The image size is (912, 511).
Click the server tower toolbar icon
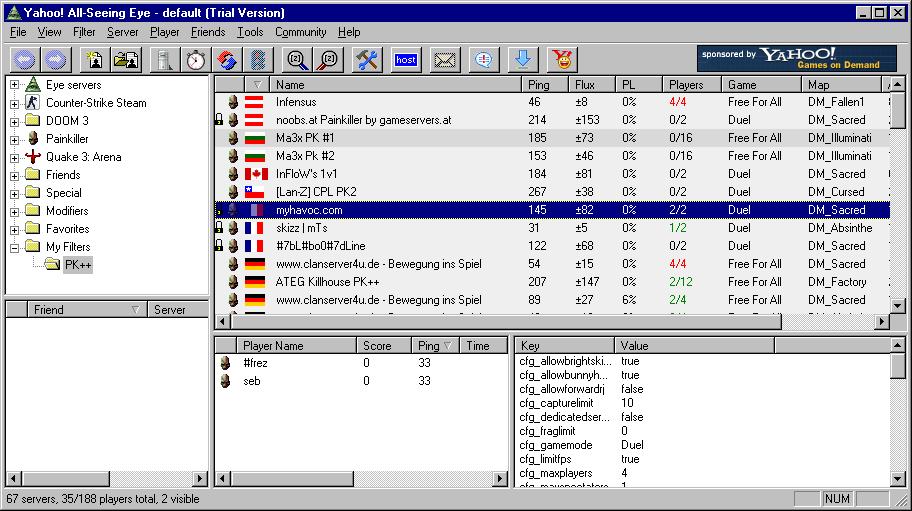[x=165, y=59]
